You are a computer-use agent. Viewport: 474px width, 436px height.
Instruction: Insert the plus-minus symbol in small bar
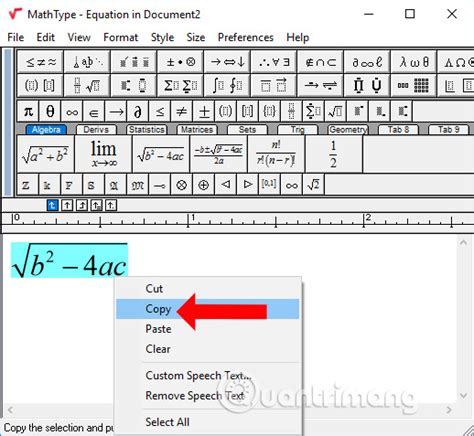[x=204, y=111]
